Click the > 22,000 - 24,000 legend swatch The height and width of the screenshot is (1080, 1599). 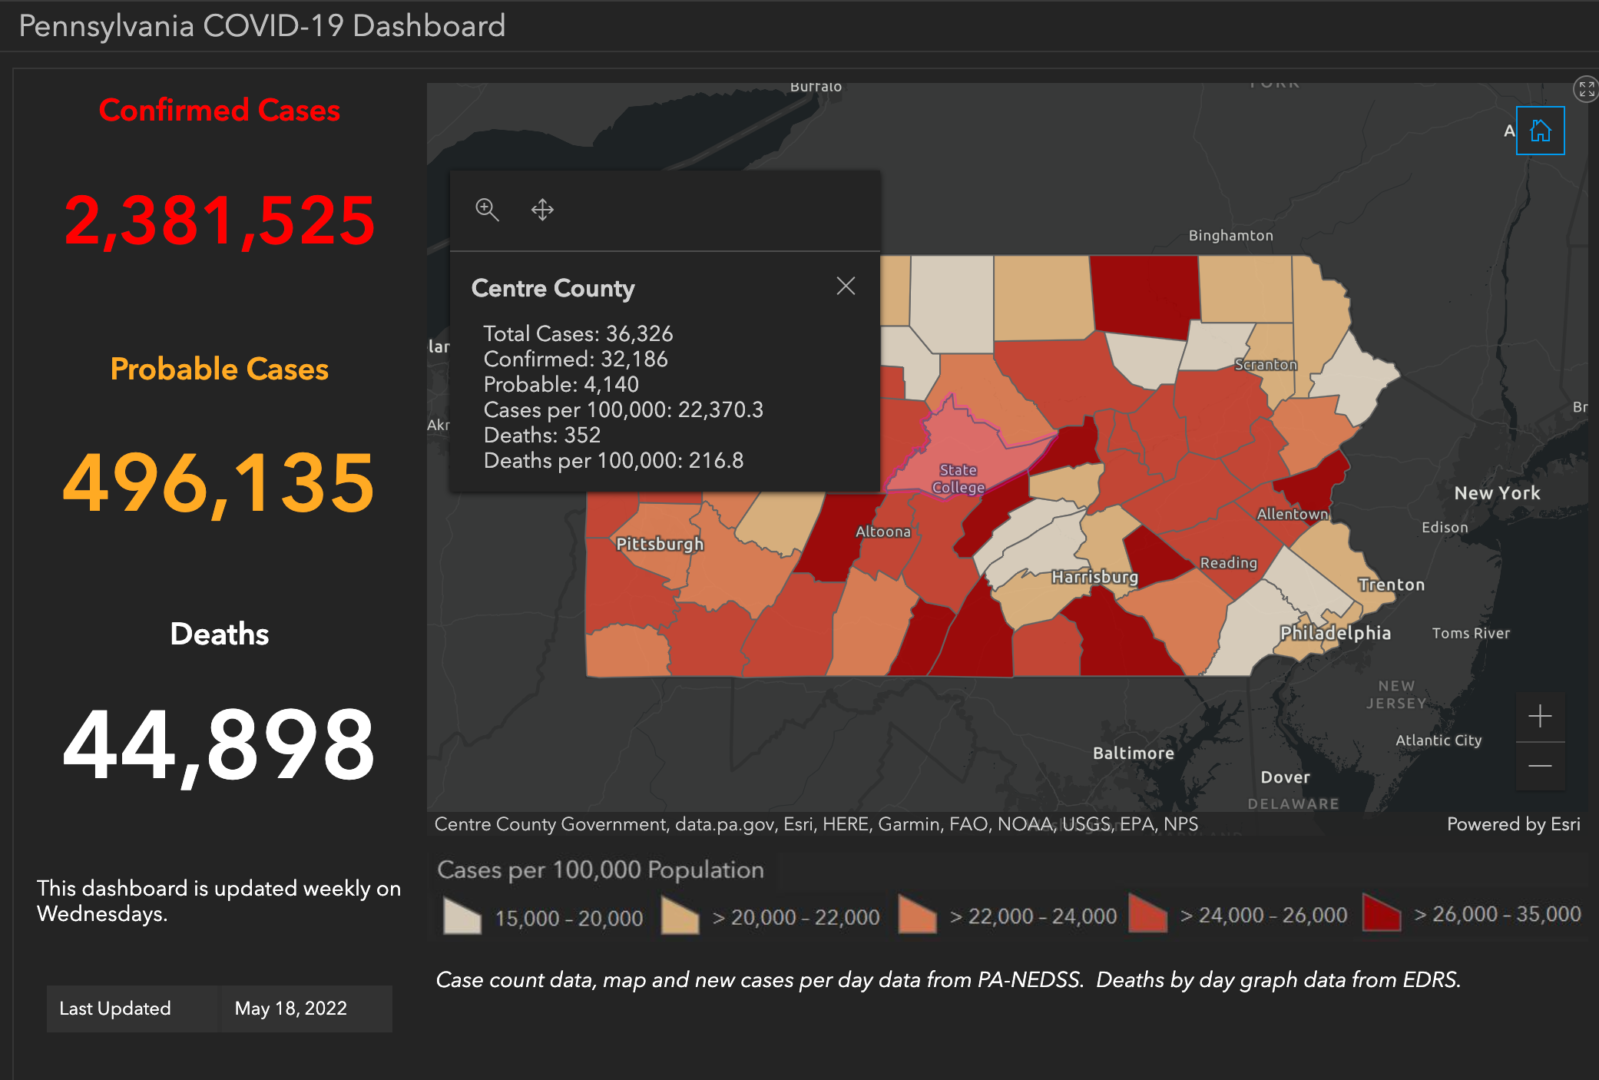click(x=917, y=915)
